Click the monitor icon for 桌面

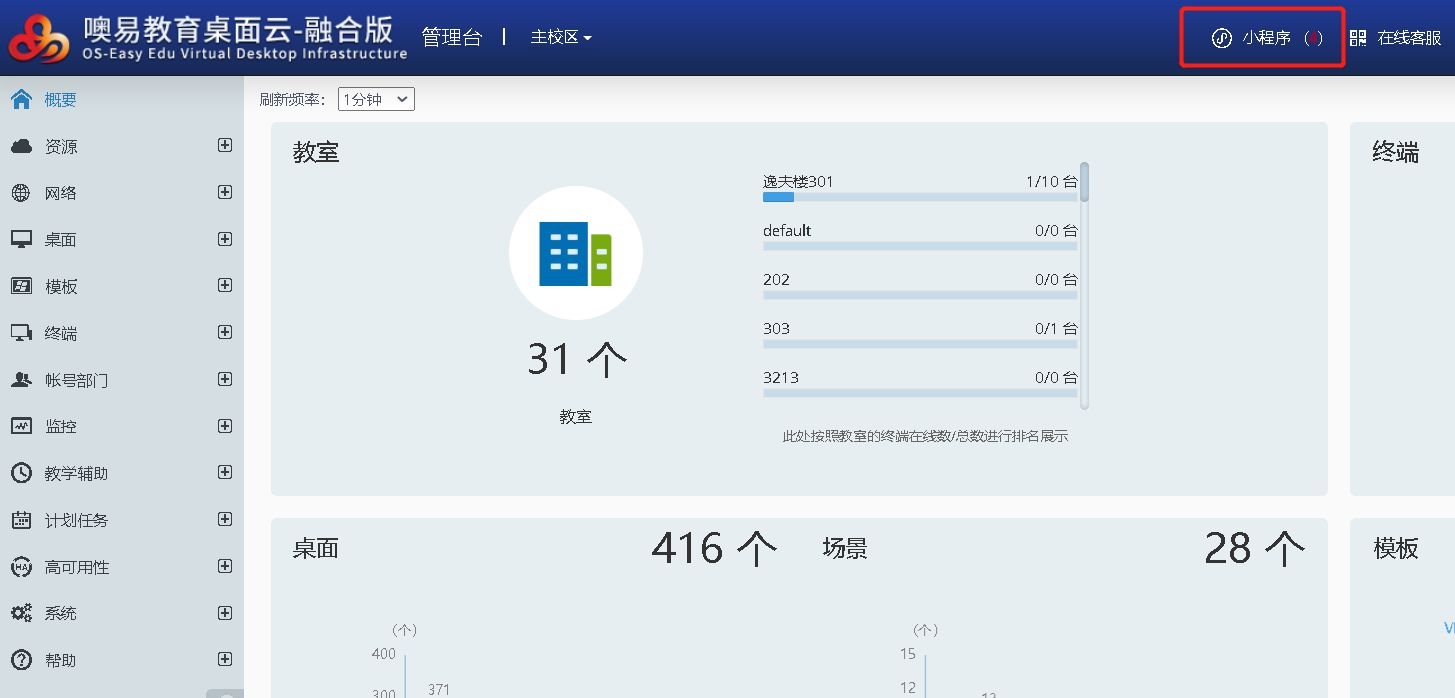[21, 240]
